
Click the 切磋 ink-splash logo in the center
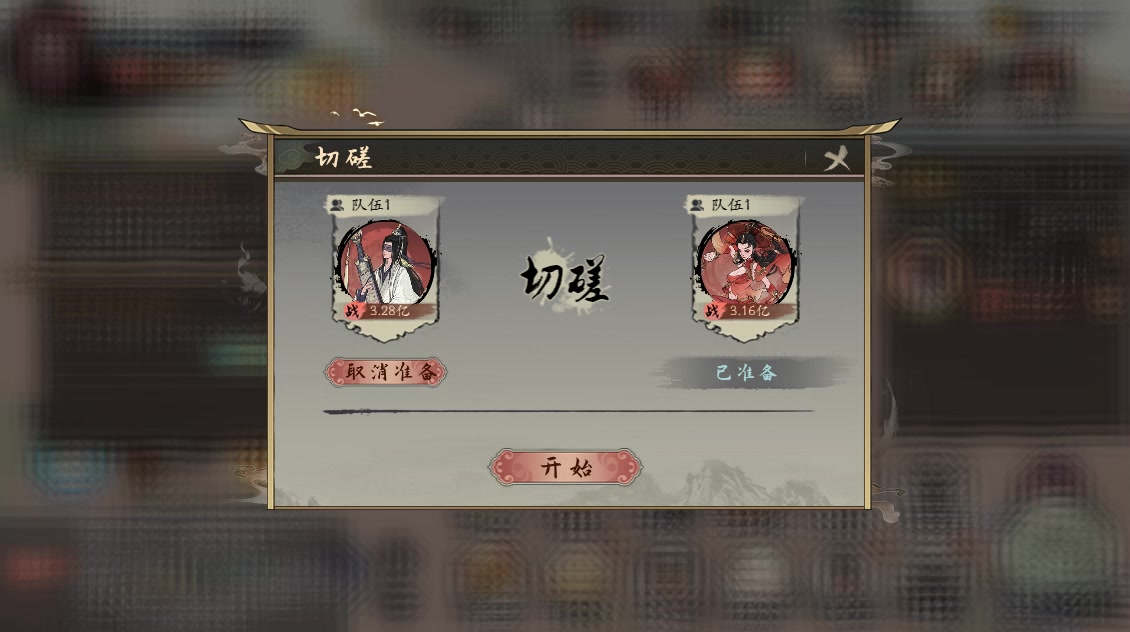(565, 277)
